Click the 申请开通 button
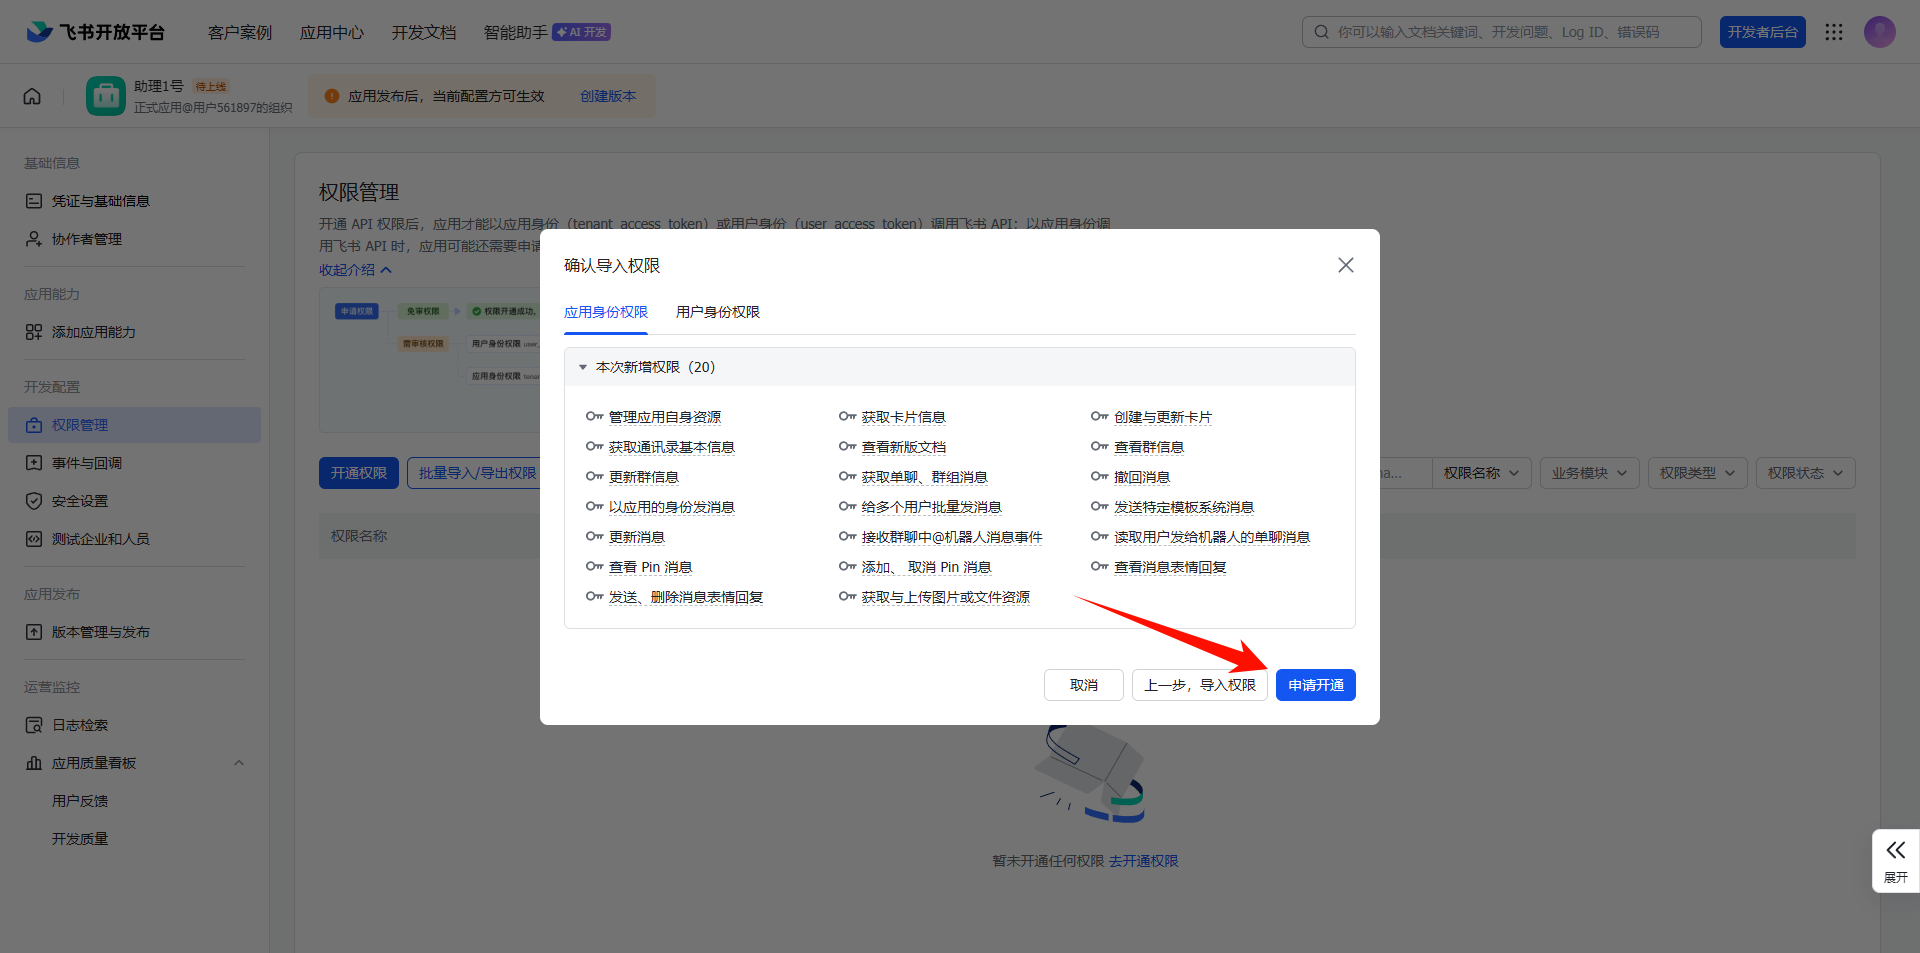Screen dimensions: 1920x953 pyautogui.click(x=1315, y=685)
